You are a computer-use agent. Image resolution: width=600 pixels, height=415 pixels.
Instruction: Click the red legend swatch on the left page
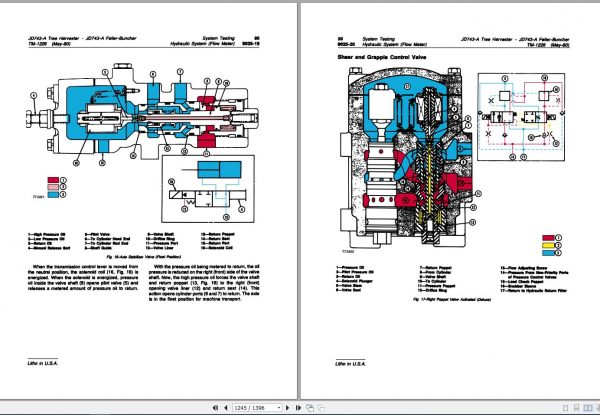point(53,180)
